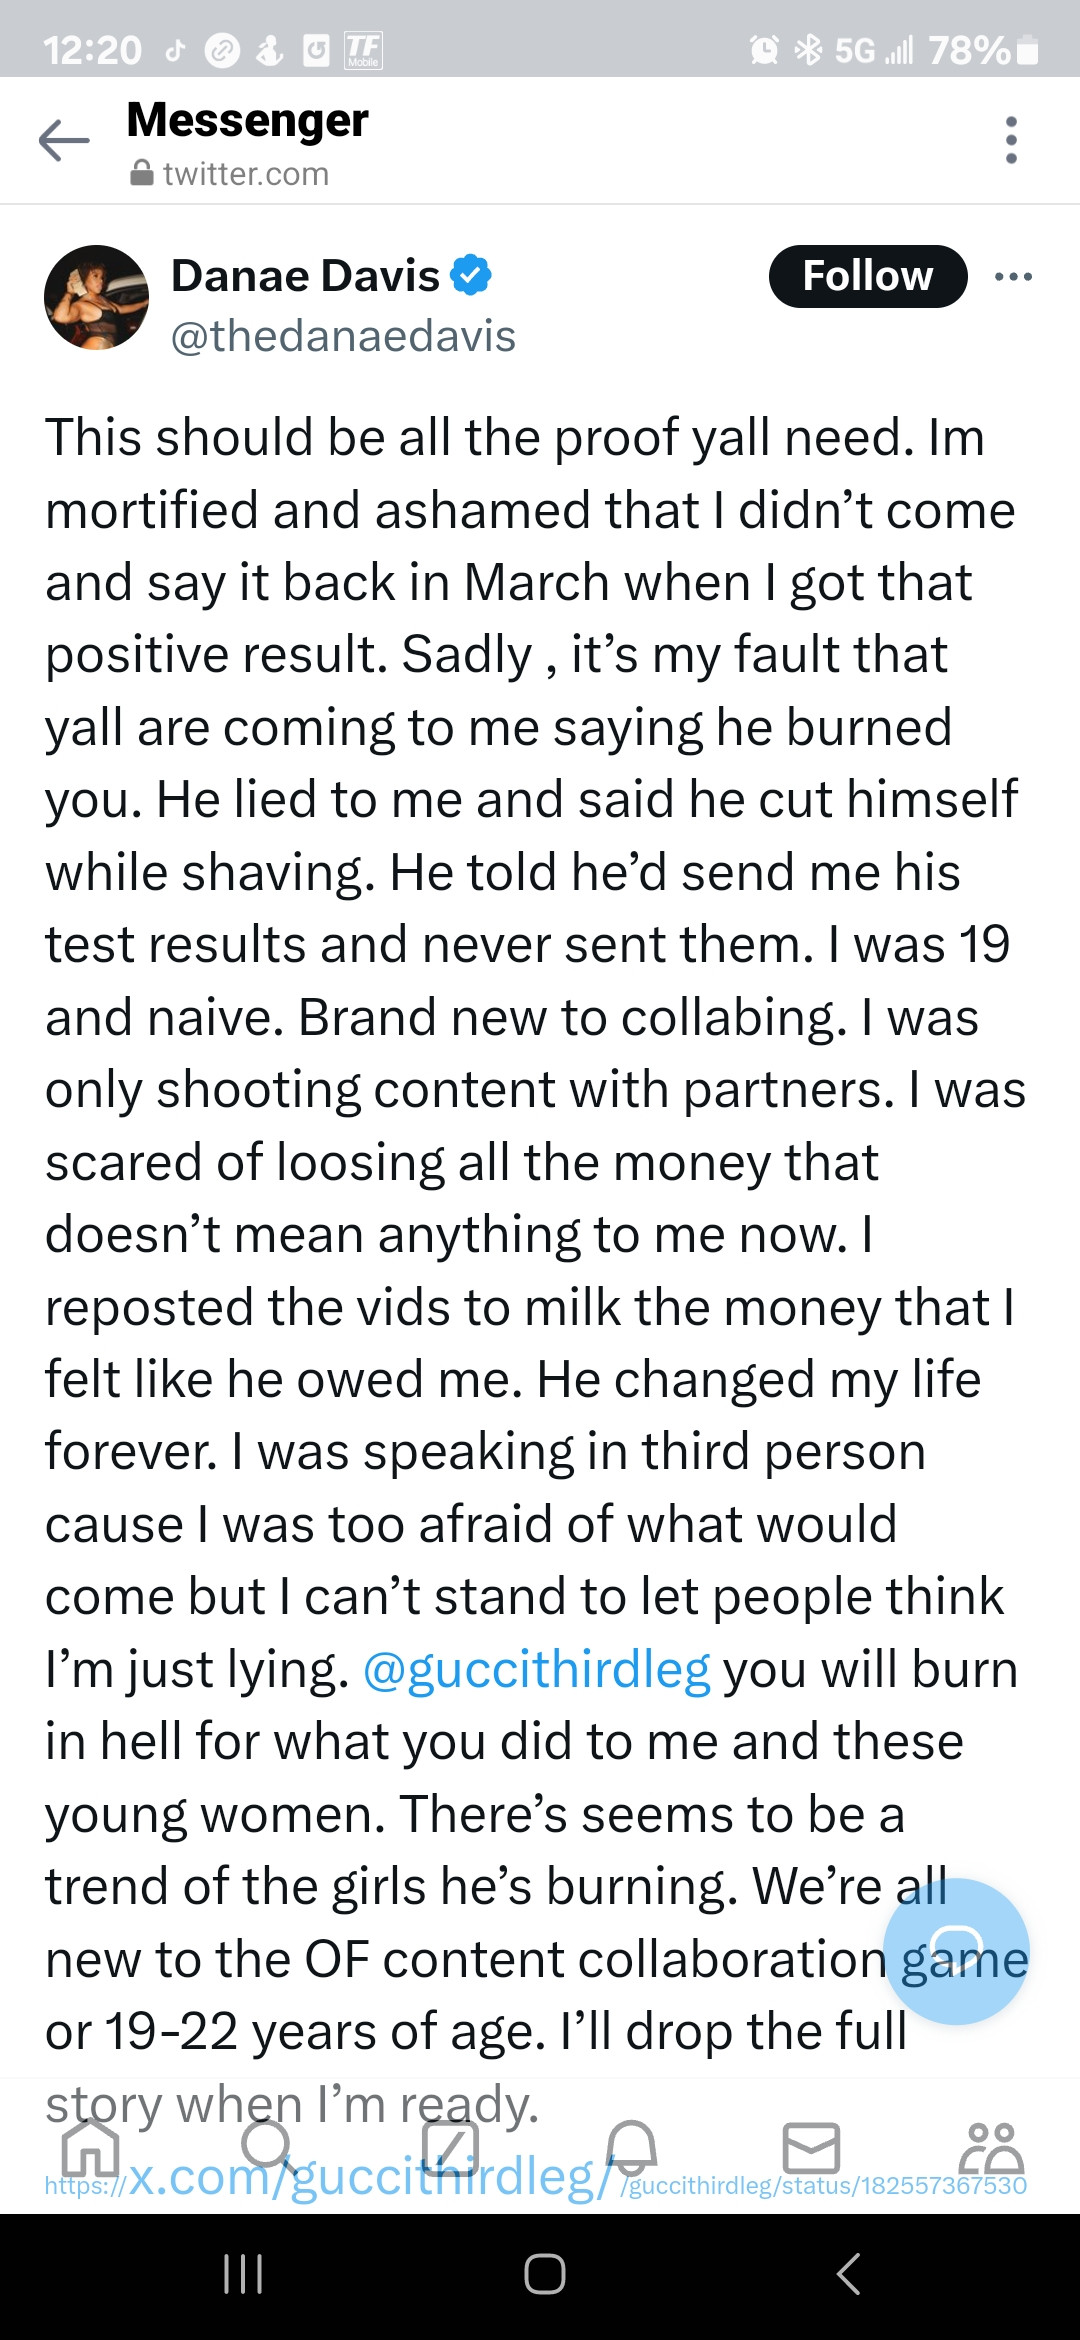Open the @thedanaedavis handle
Screen dimensions: 1080x2340
pyautogui.click(x=343, y=336)
